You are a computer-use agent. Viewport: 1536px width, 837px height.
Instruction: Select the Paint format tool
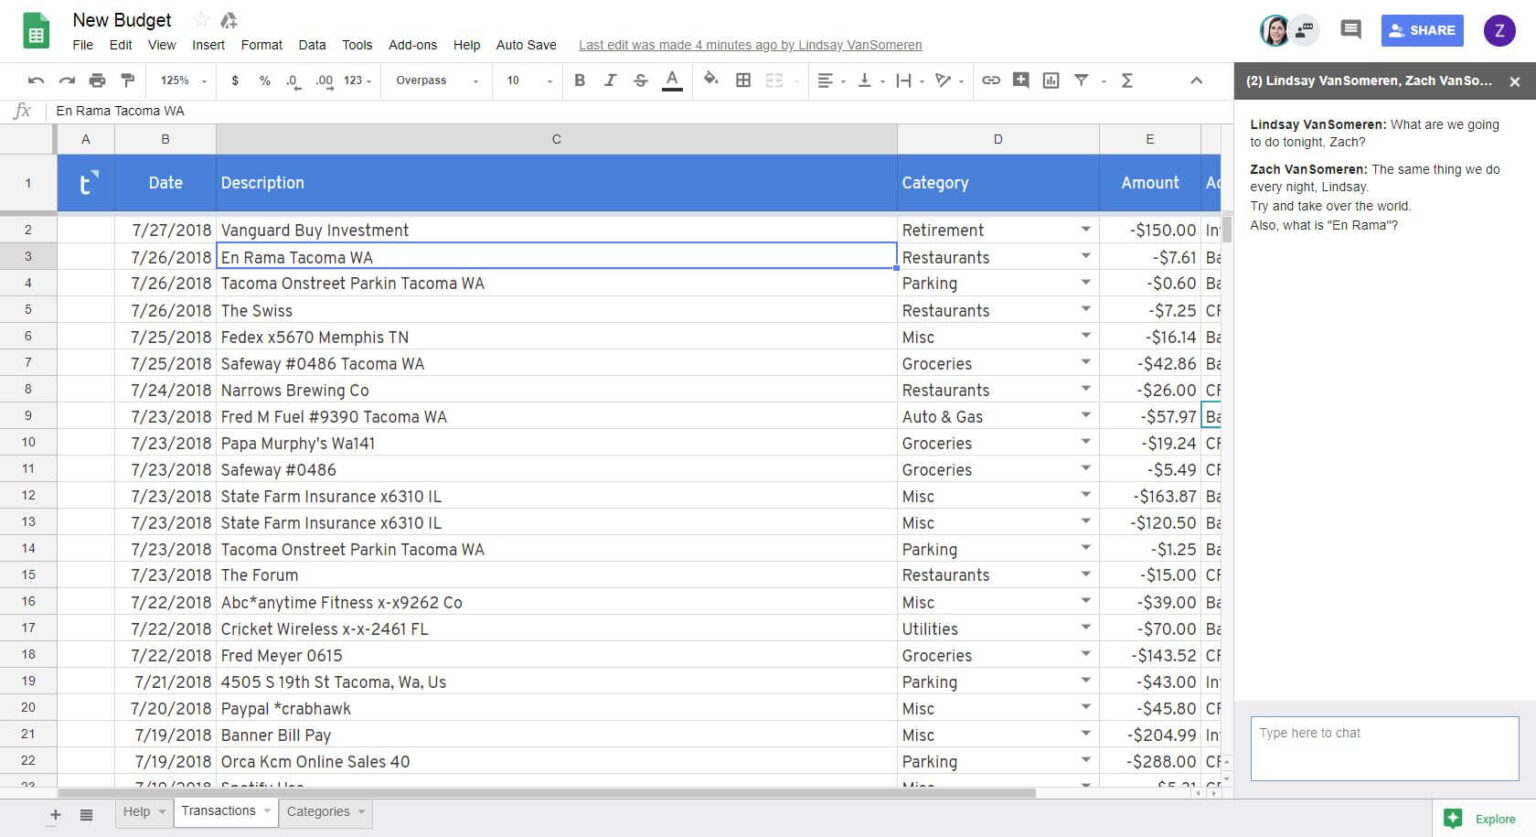[126, 80]
